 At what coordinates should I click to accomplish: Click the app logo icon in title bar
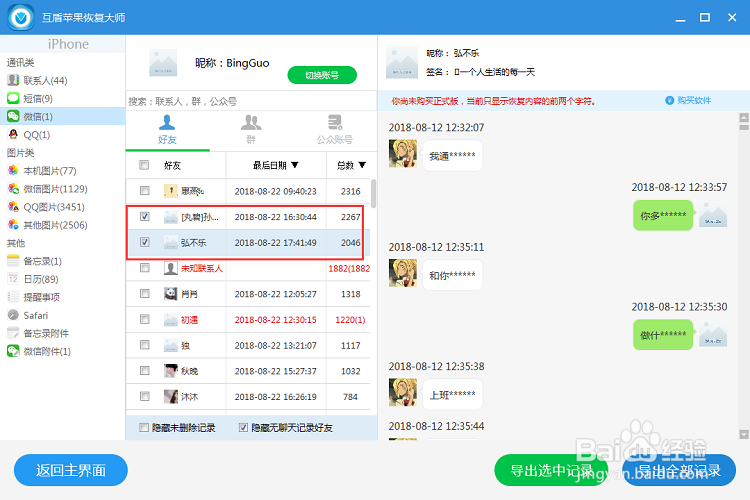21,18
